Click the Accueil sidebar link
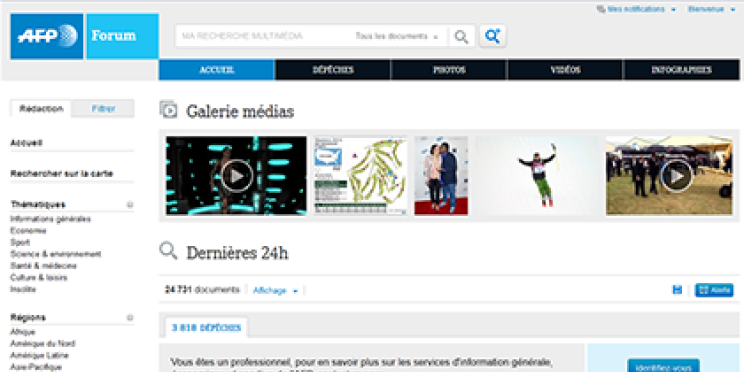Screen dimensions: 744x372 point(27,143)
